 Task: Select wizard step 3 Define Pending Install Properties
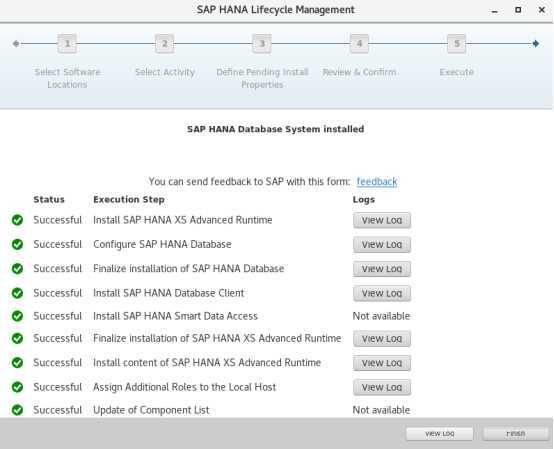262,44
